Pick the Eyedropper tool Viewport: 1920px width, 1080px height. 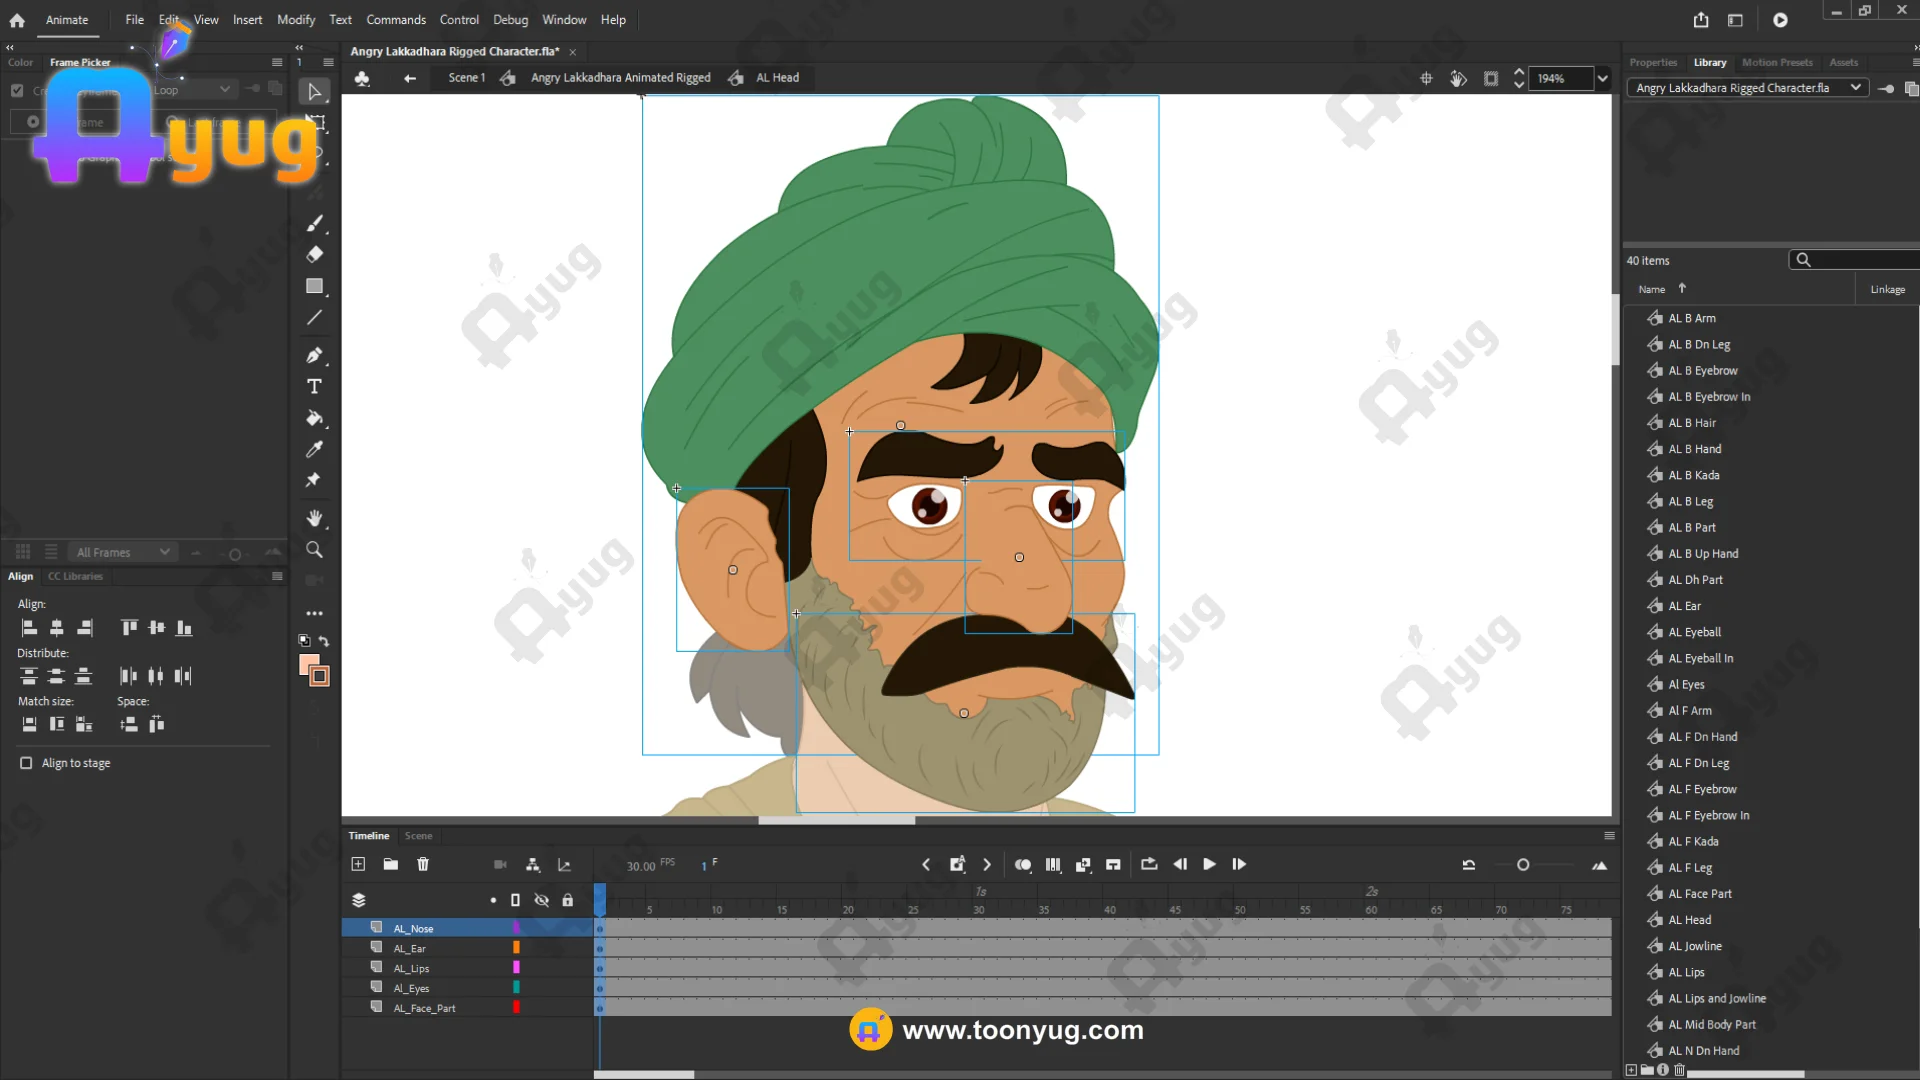[x=314, y=449]
